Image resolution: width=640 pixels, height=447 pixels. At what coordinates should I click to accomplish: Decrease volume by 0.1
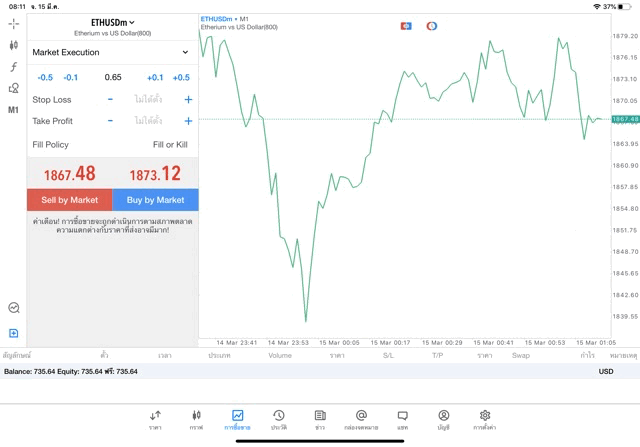coord(71,78)
